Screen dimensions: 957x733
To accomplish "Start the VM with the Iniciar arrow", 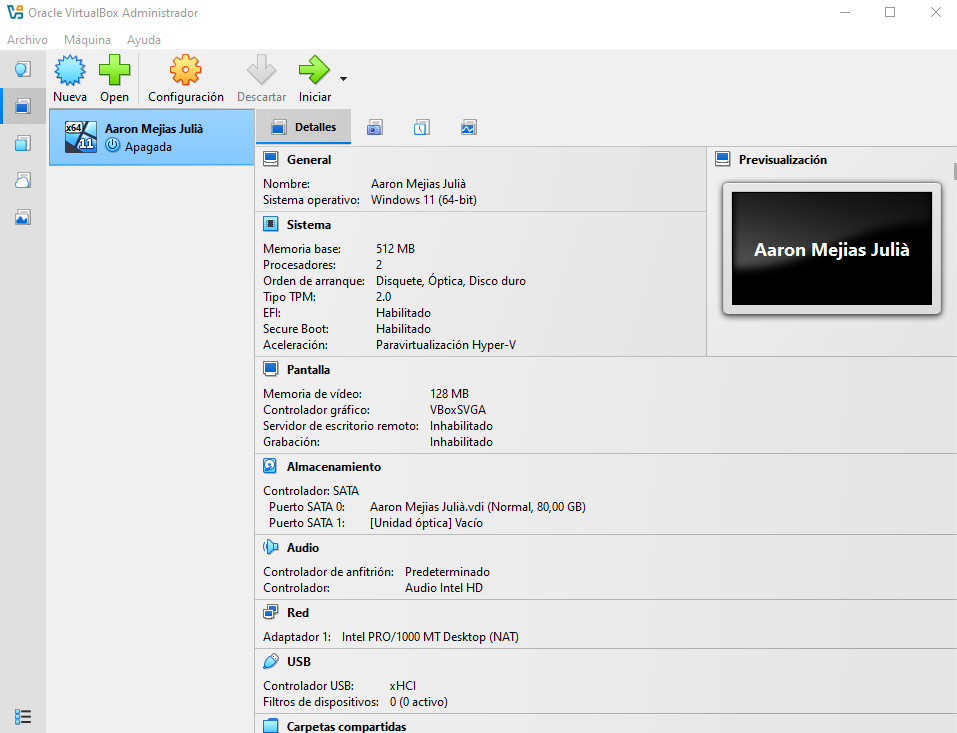I will 314,72.
